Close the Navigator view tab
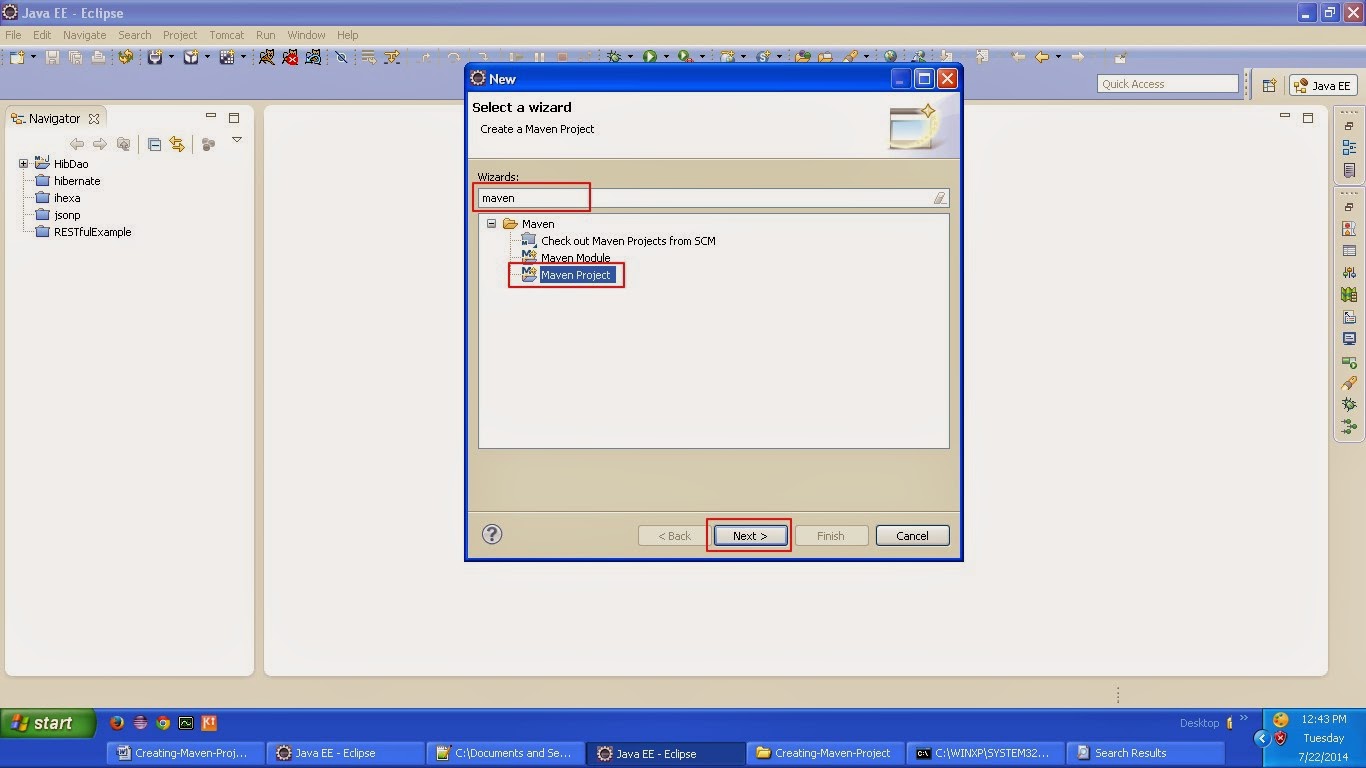The height and width of the screenshot is (768, 1366). 94,119
